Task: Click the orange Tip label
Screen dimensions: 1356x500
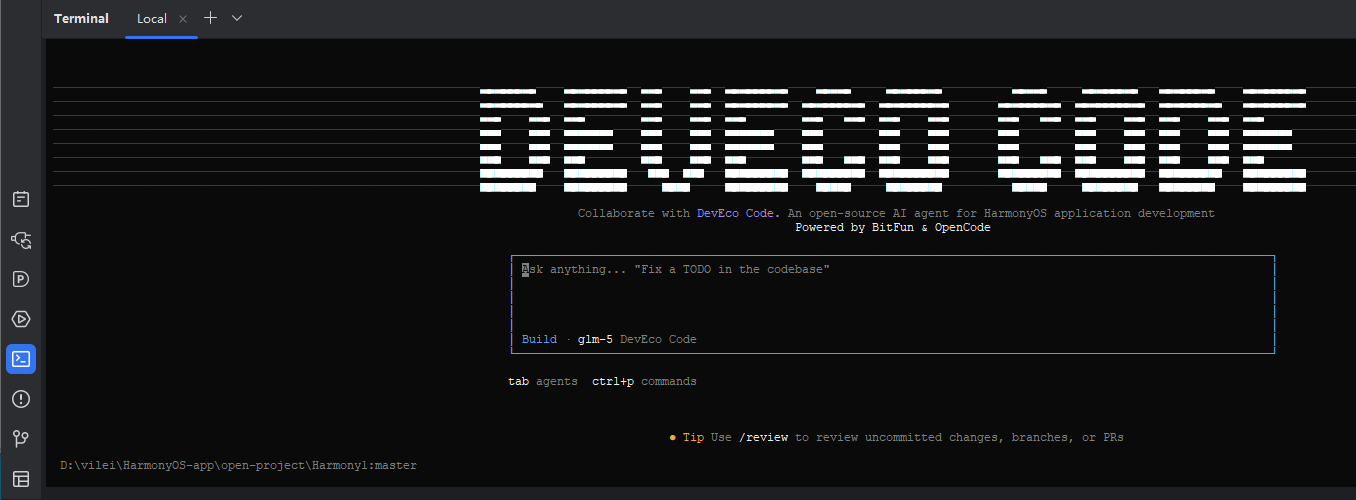Action: [694, 437]
